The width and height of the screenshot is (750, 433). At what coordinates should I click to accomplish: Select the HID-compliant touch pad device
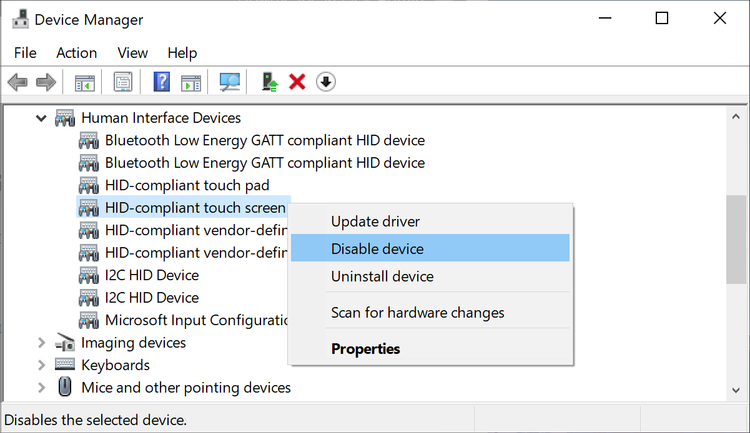tap(187, 185)
